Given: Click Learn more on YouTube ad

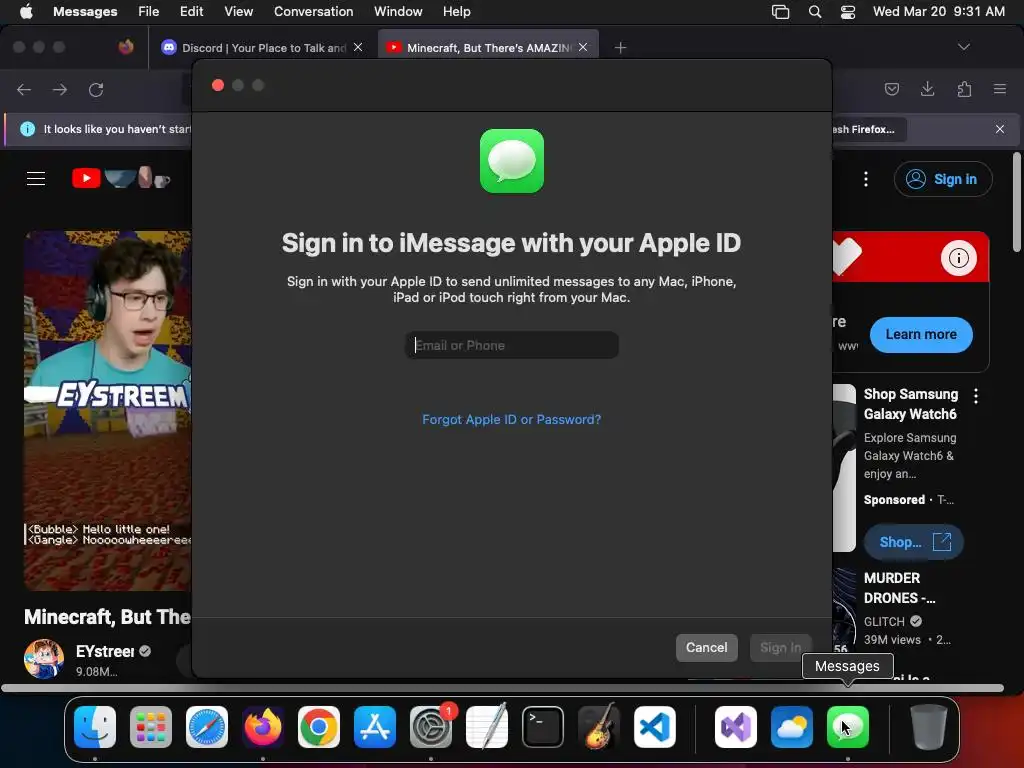Looking at the screenshot, I should [x=921, y=334].
